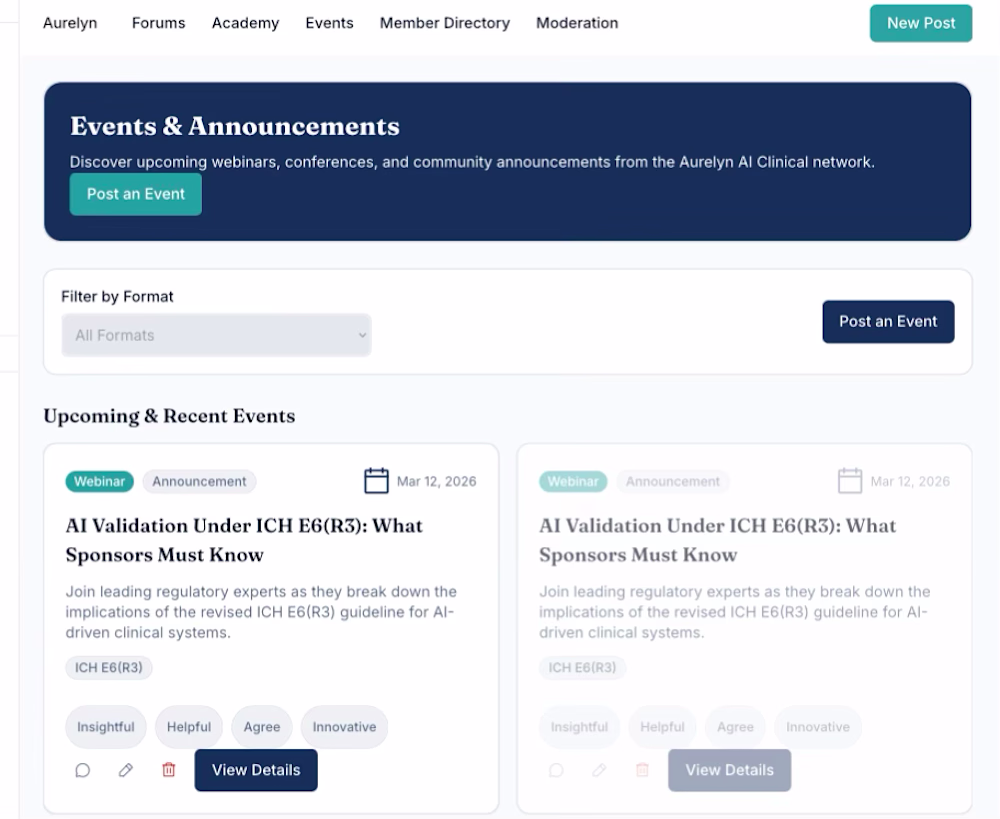Click the Mar 12, 2026 date on the faded second card
The image size is (1000, 819).
tap(910, 481)
